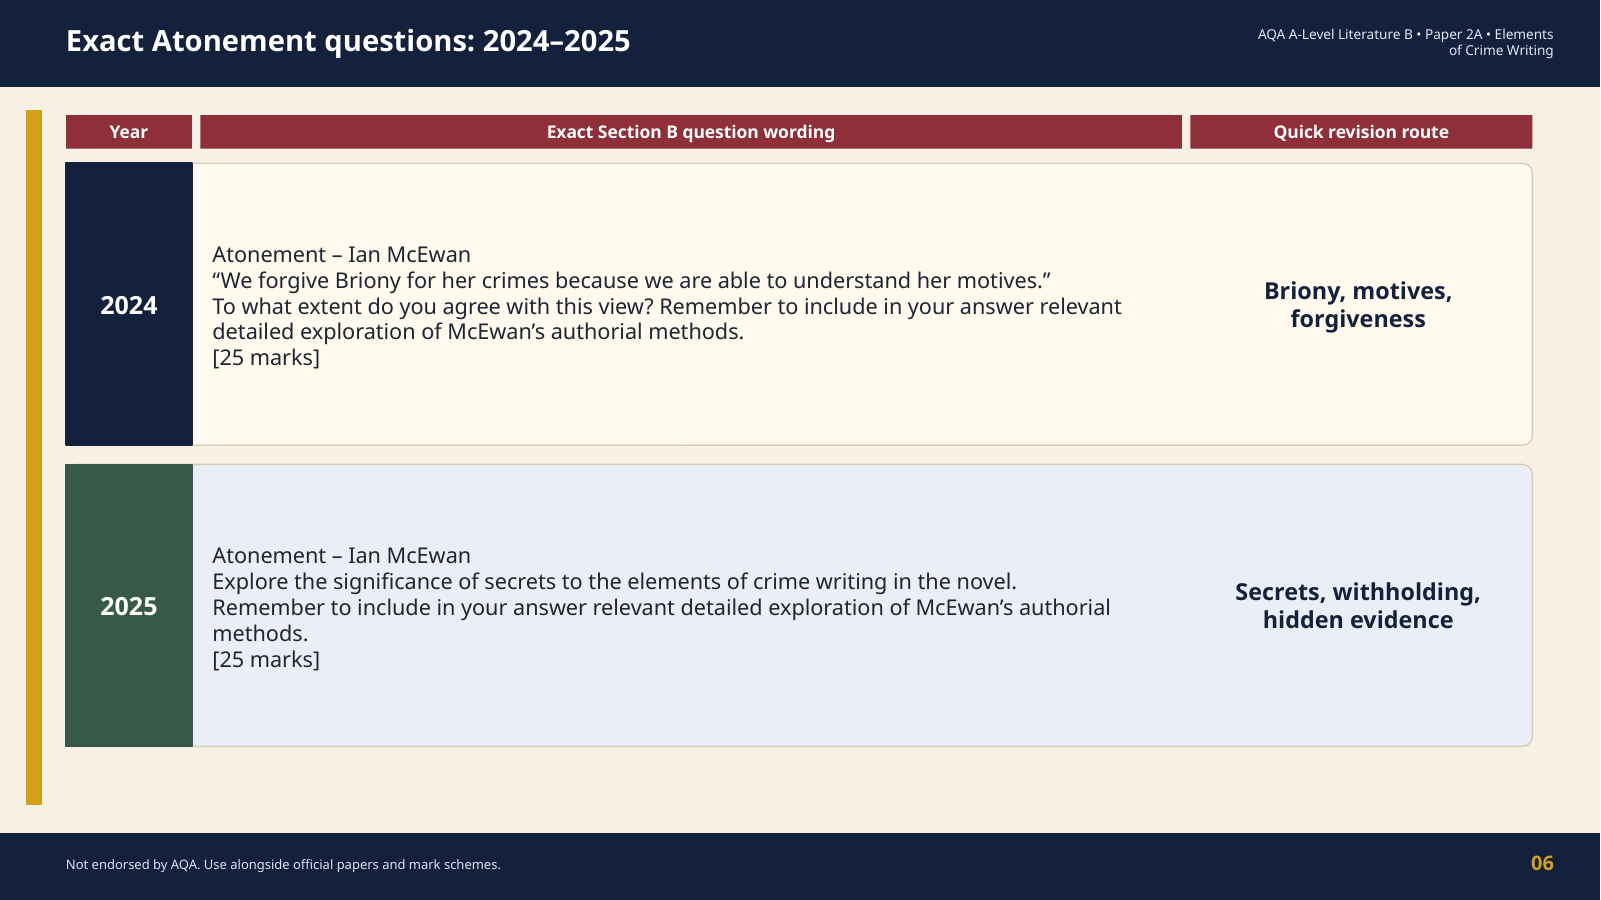
Task: Click 'Briony, motives, forgiveness' revision route
Action: tap(1358, 305)
